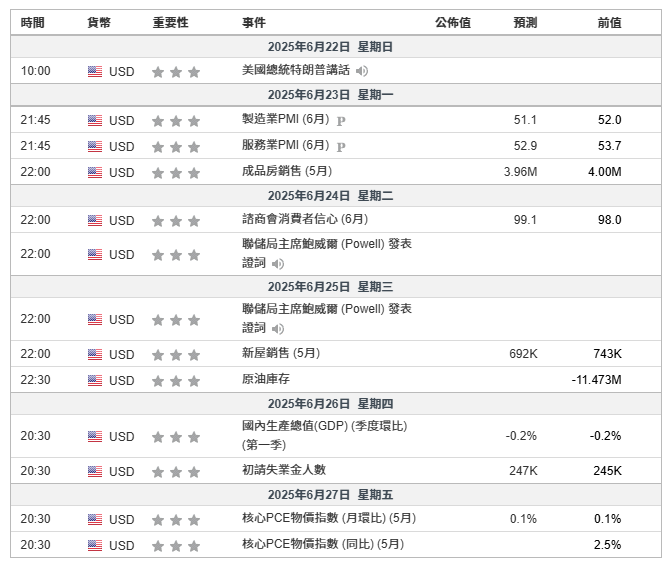This screenshot has height=566, width=666.
Task: Click the previous value 98.0
Action: pyautogui.click(x=610, y=220)
